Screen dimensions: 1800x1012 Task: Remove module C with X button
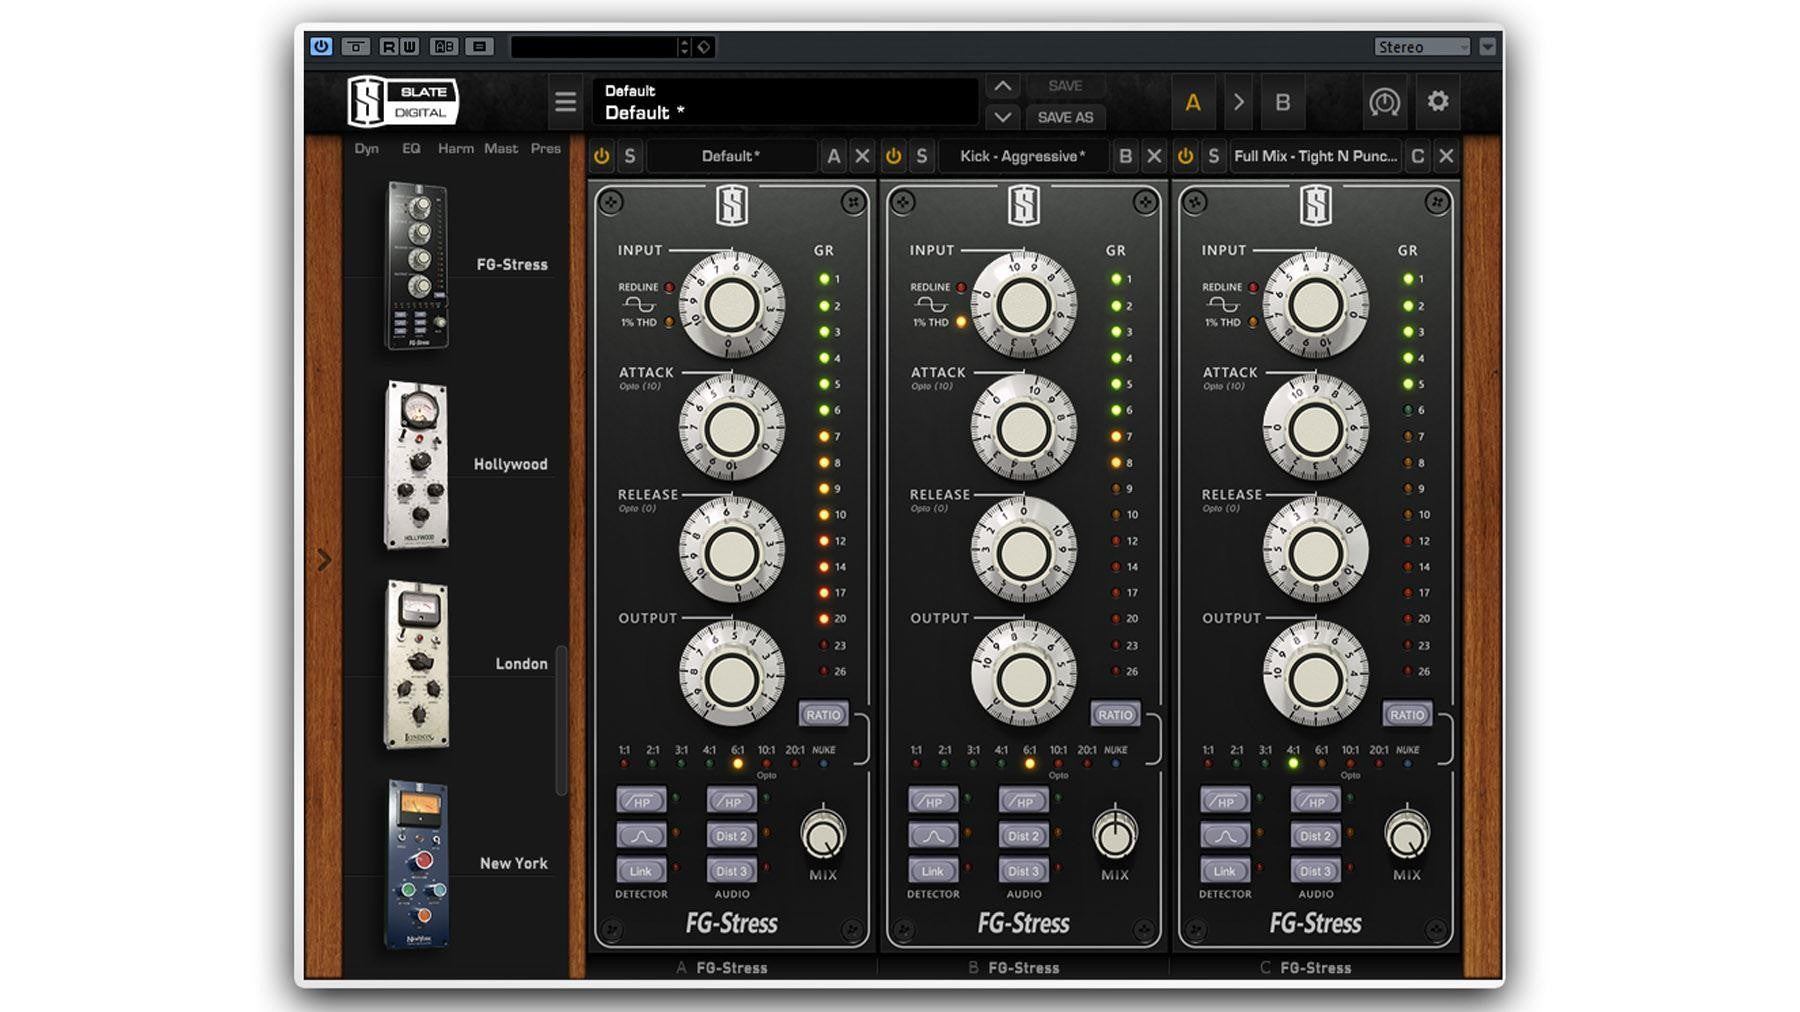pos(1446,156)
